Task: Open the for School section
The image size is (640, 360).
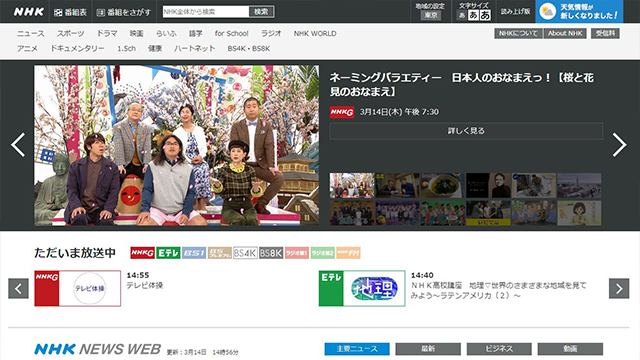Action: (x=231, y=33)
